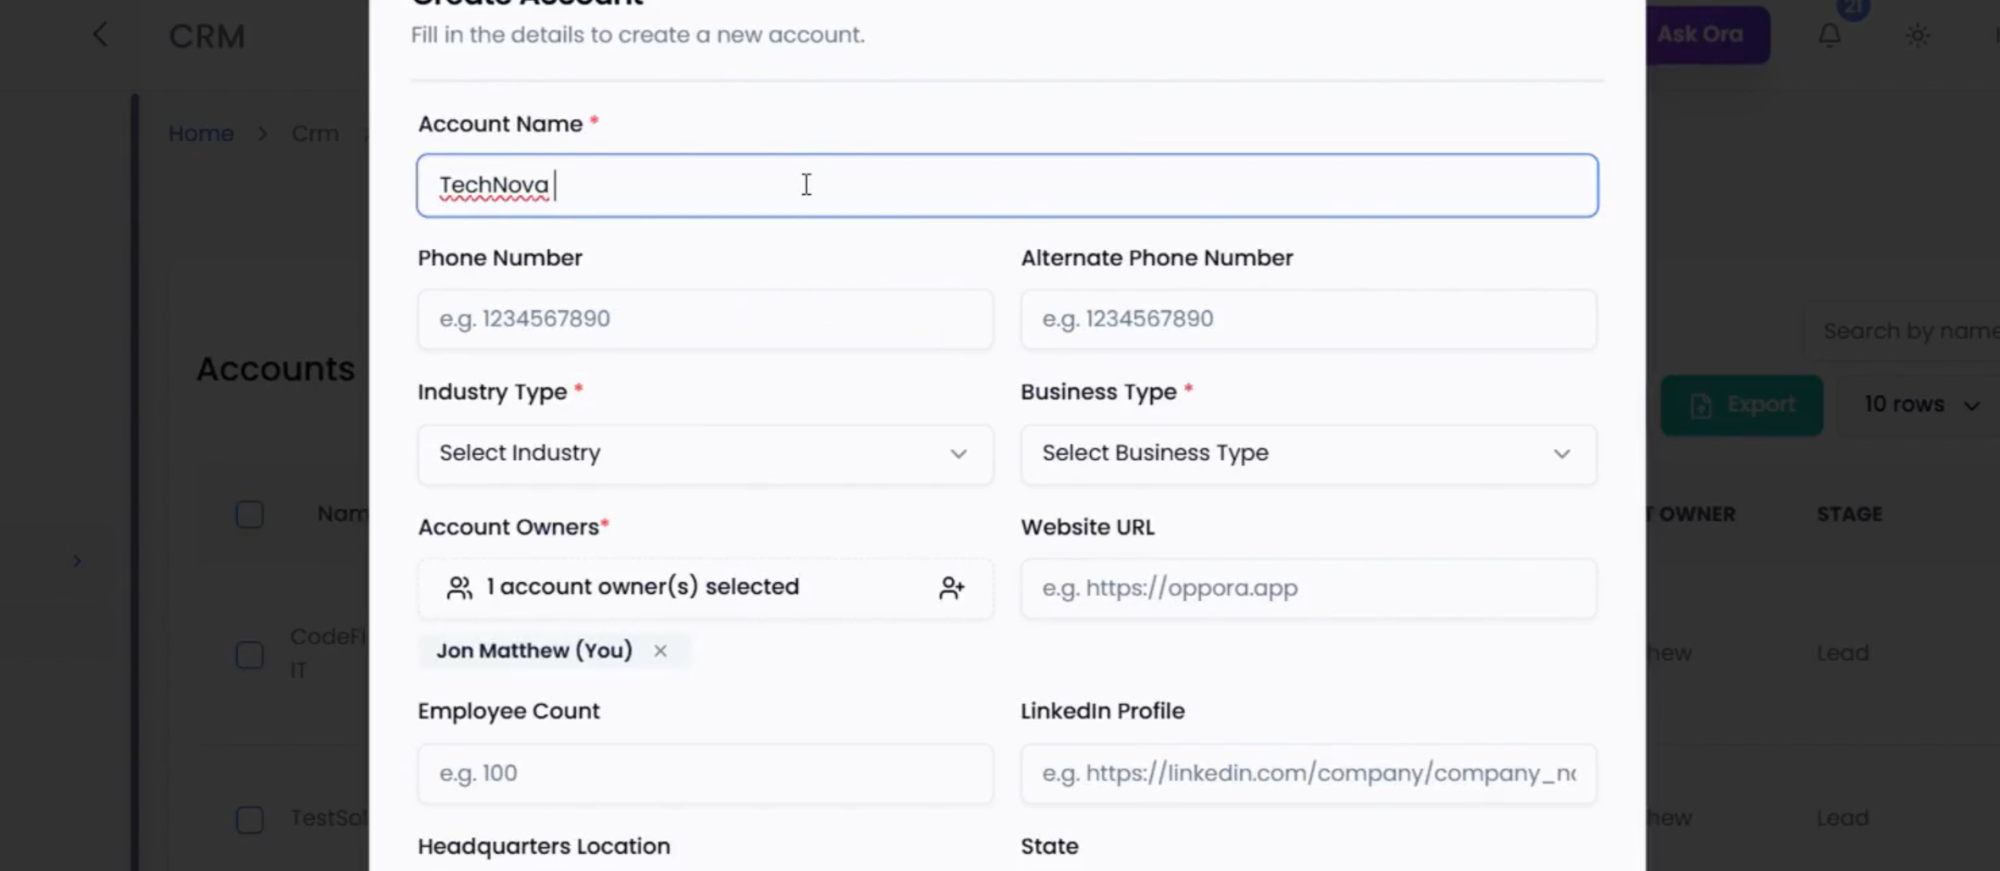Screen dimensions: 2000x871
Task: Click the Website URL input
Action: 1307,588
